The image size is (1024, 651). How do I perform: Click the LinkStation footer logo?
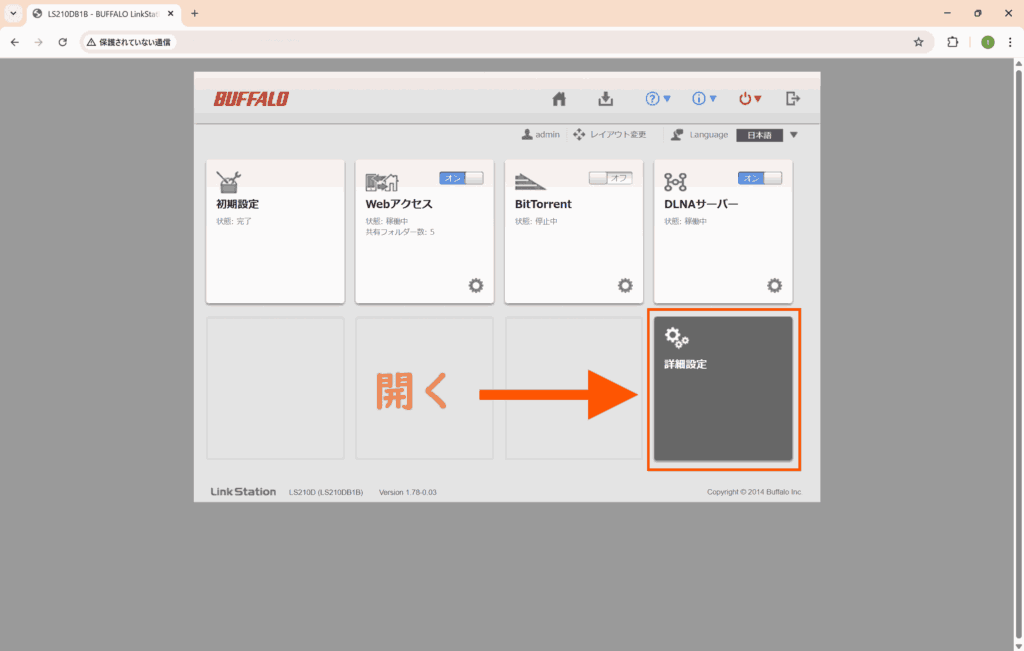pos(243,492)
